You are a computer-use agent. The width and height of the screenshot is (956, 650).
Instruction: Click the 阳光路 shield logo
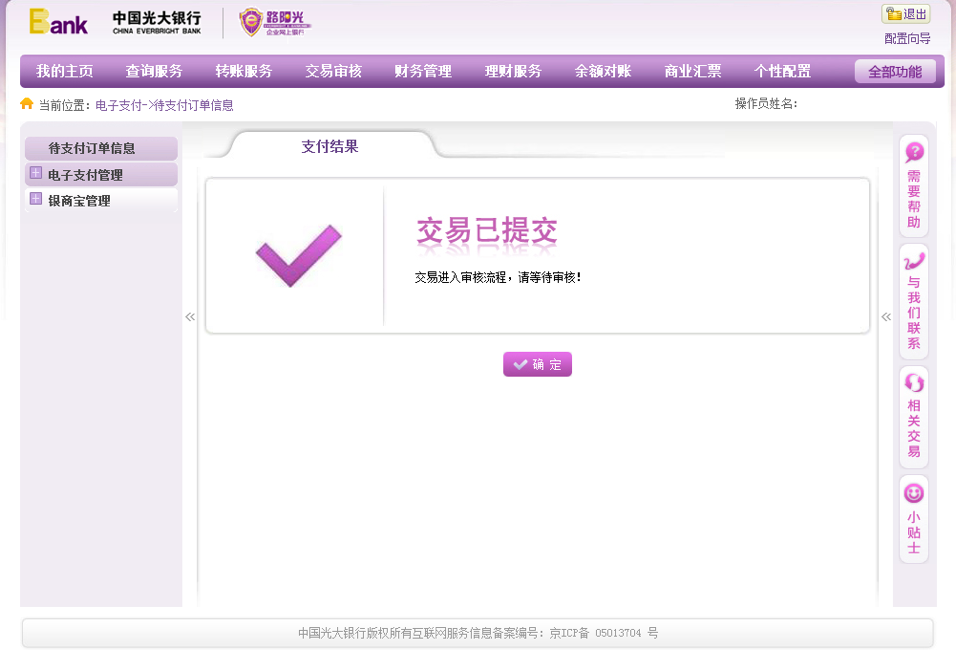coord(274,22)
